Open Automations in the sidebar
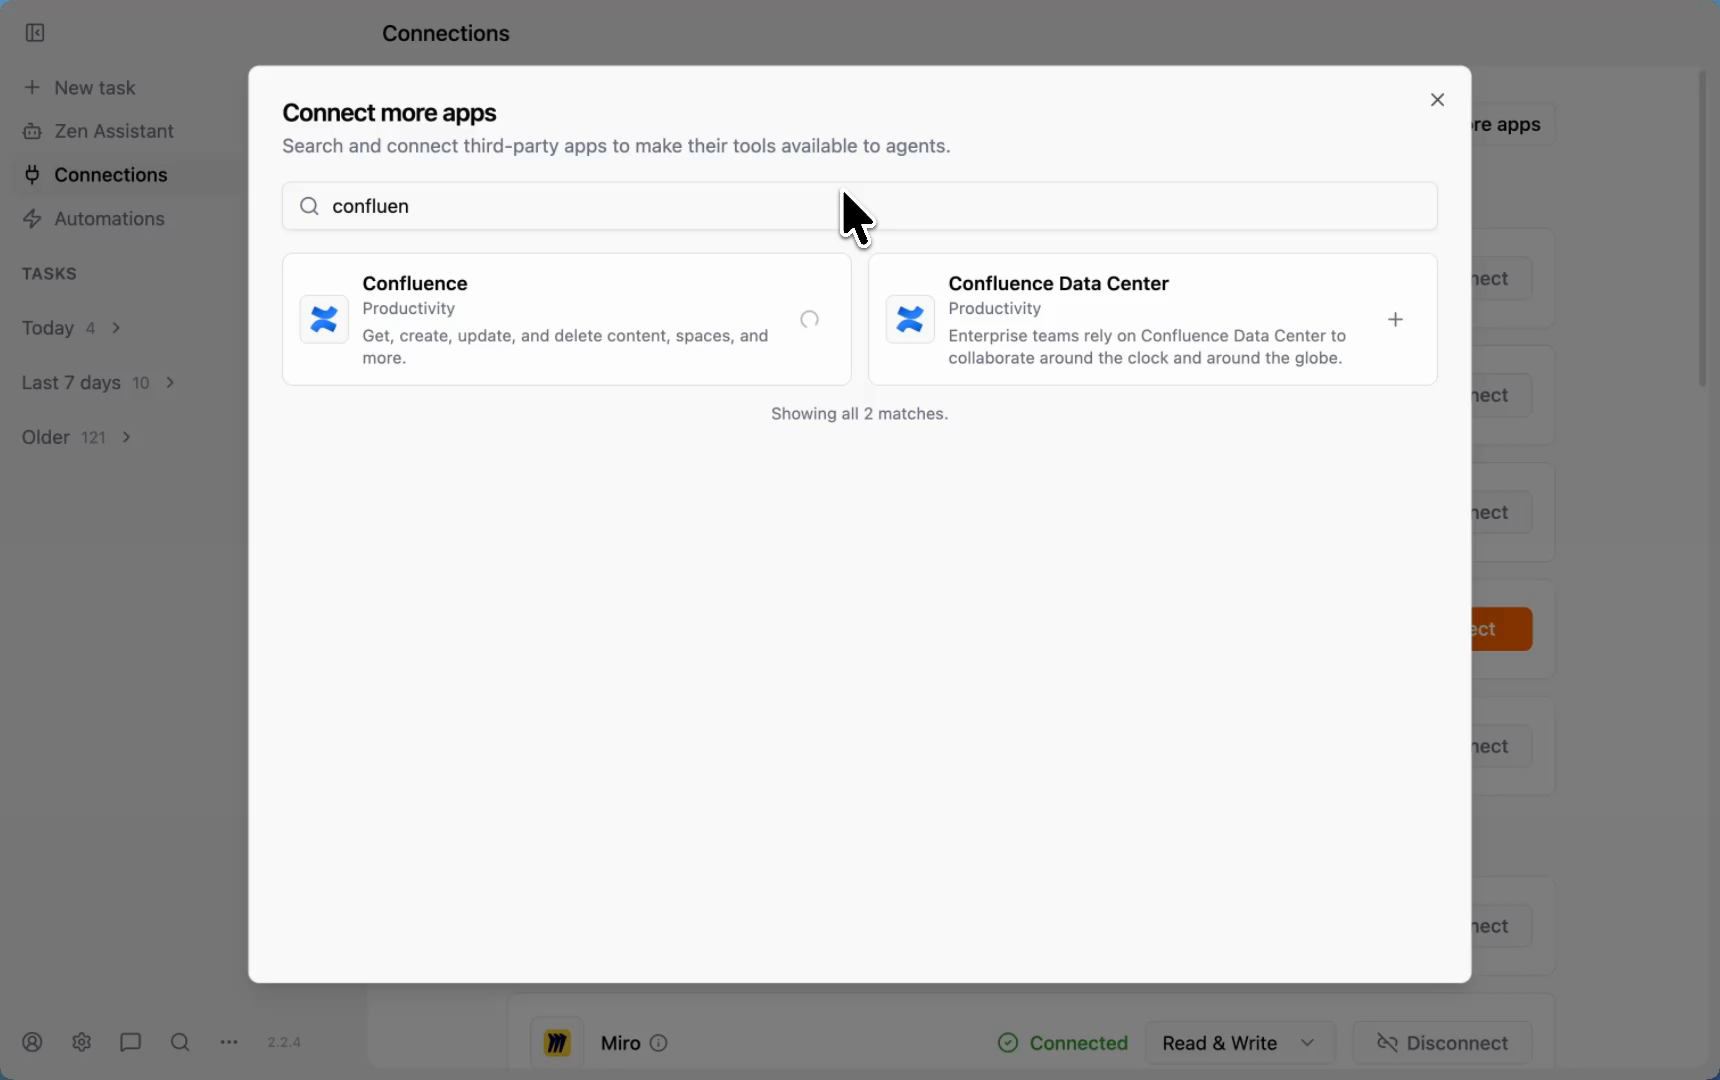Screen dimensions: 1720x1080 click(93, 219)
